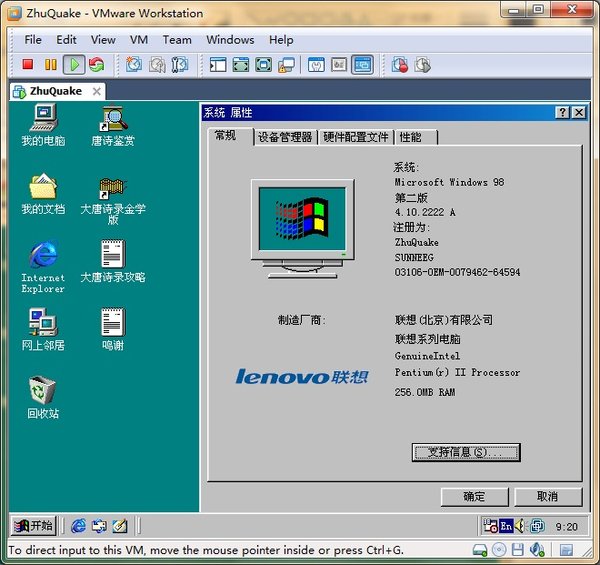Click the floppy drive status icon
Viewport: 600px width, 565px height.
(x=518, y=550)
